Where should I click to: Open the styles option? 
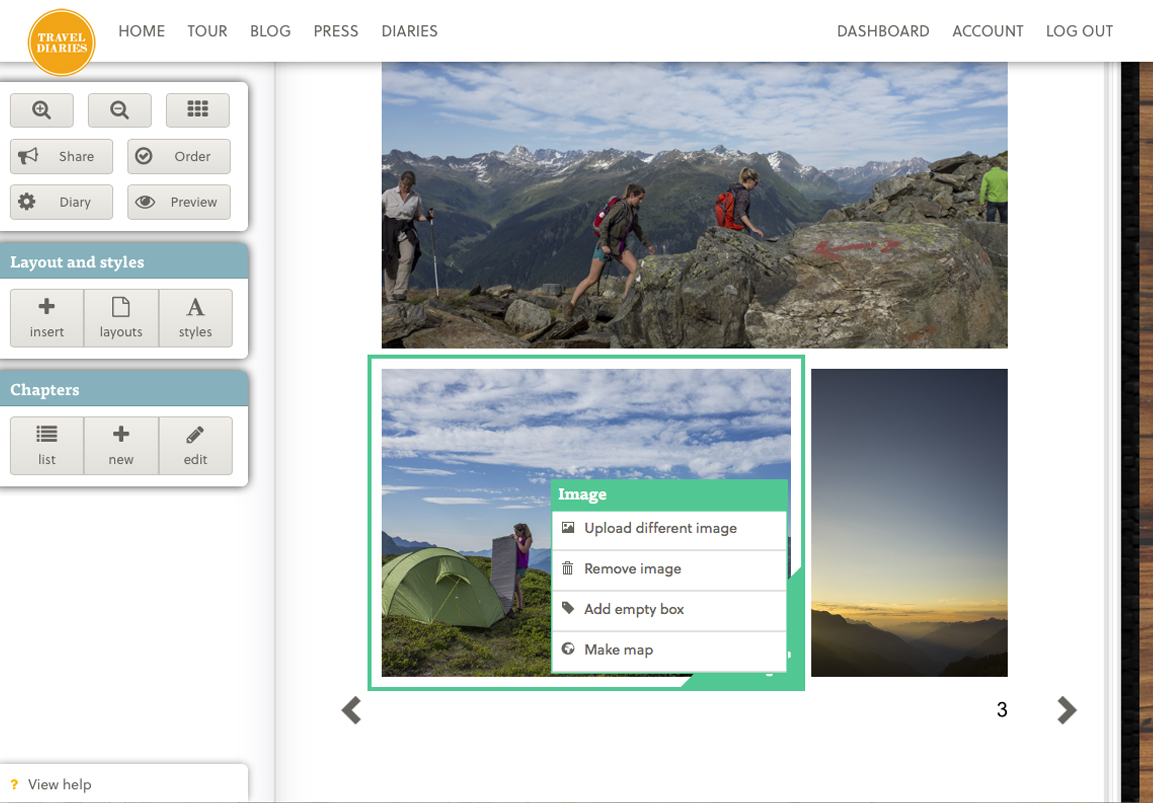(196, 318)
